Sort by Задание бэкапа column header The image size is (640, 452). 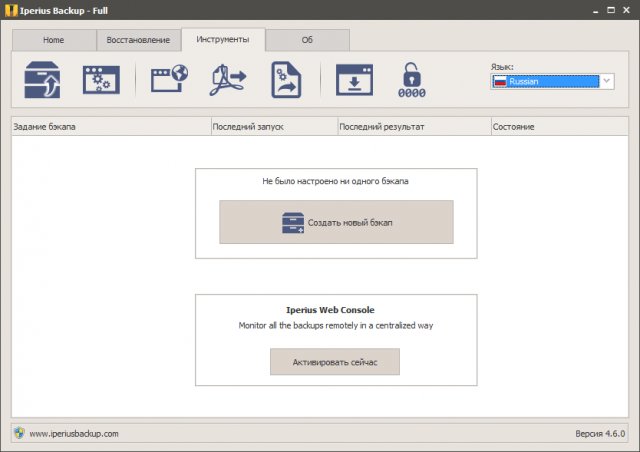click(110, 127)
